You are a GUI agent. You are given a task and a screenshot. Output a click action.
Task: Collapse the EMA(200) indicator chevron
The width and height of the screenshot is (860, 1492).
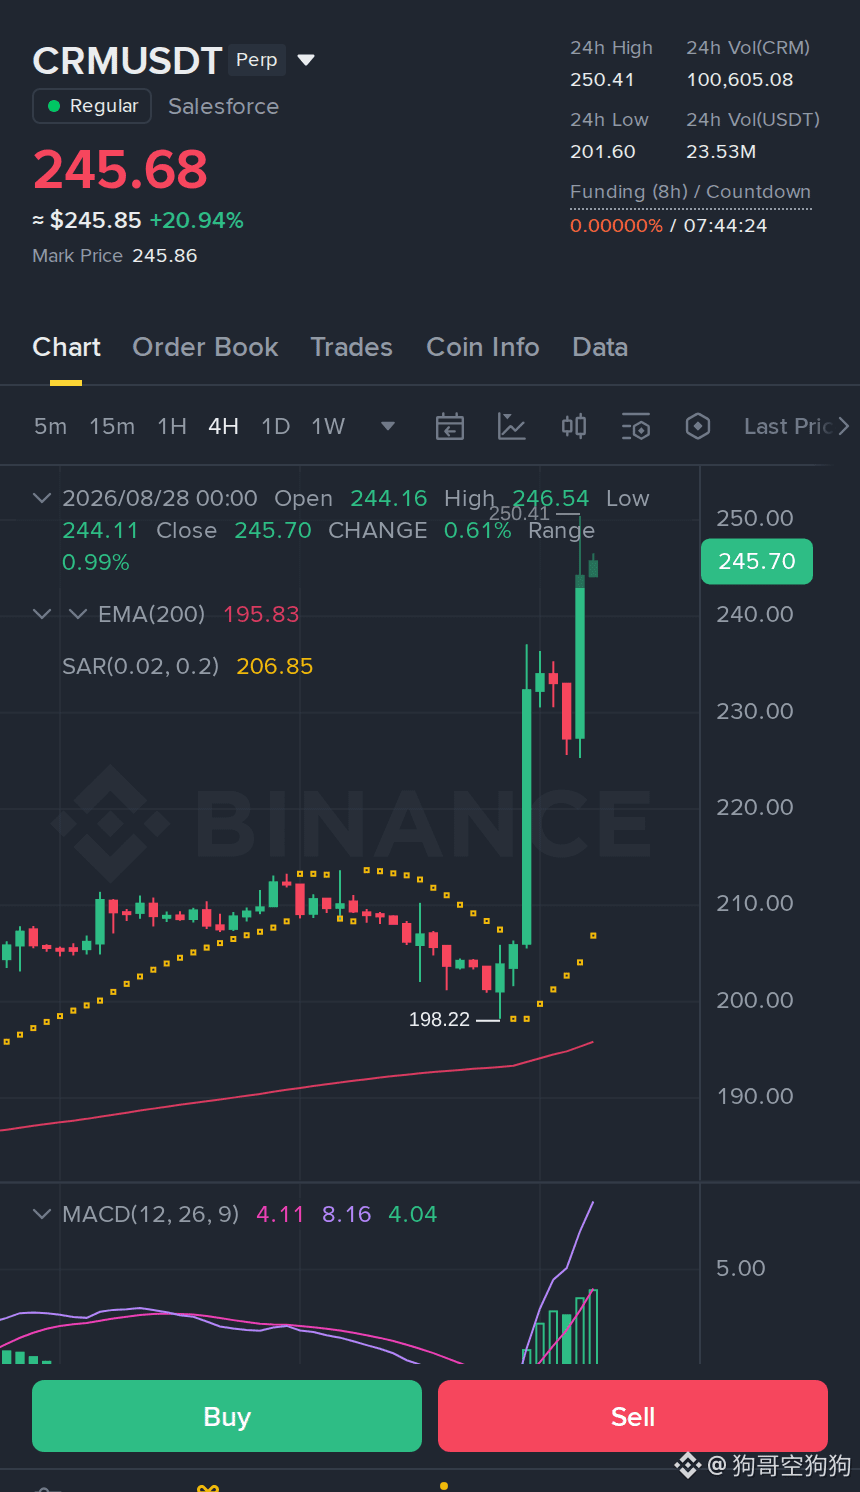click(x=78, y=614)
